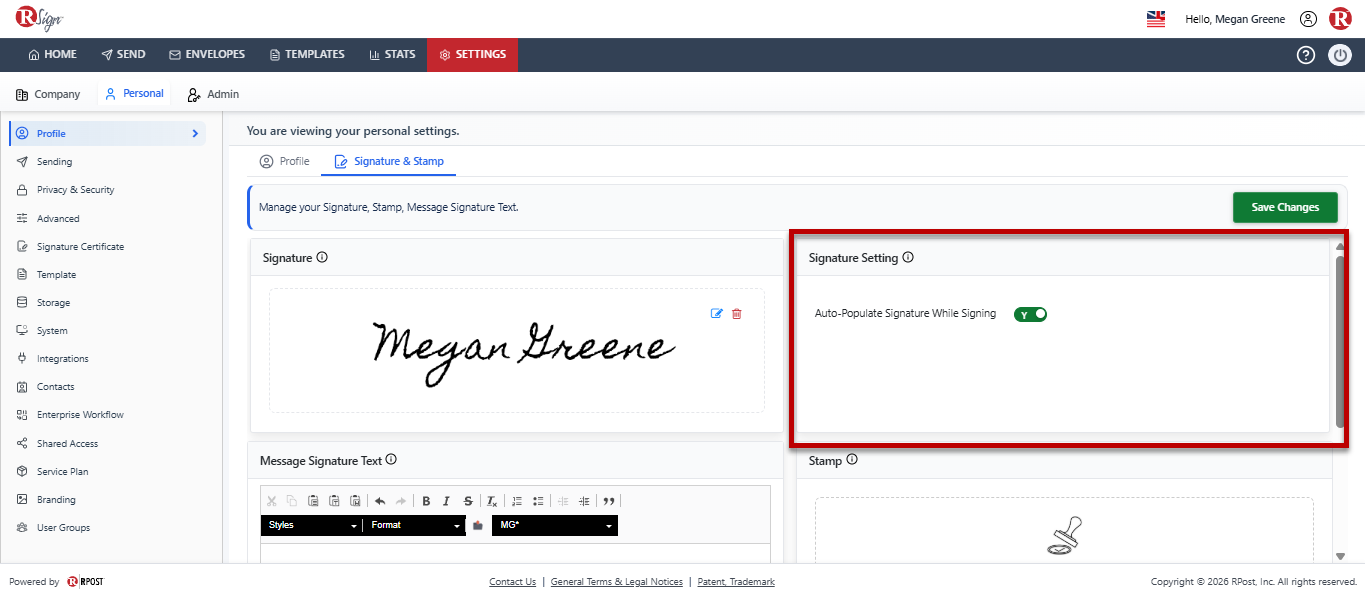Remove text formatting
The width and height of the screenshot is (1365, 596).
pos(492,501)
